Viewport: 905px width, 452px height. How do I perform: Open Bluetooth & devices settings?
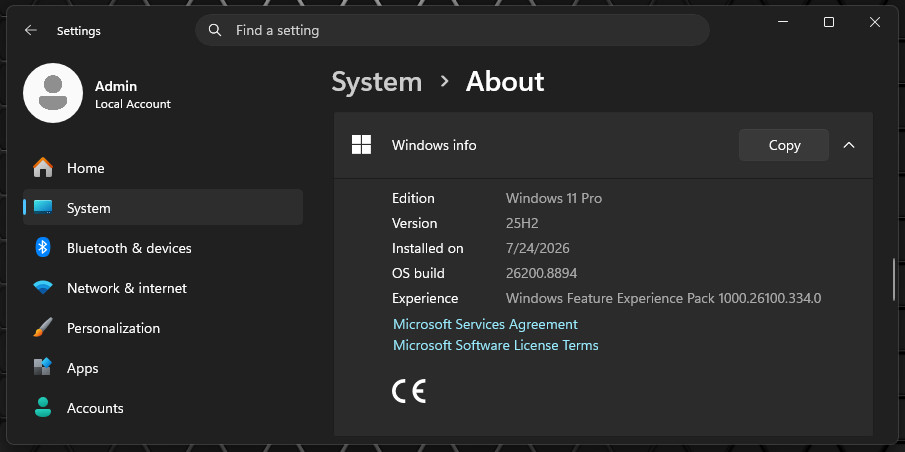click(x=163, y=248)
